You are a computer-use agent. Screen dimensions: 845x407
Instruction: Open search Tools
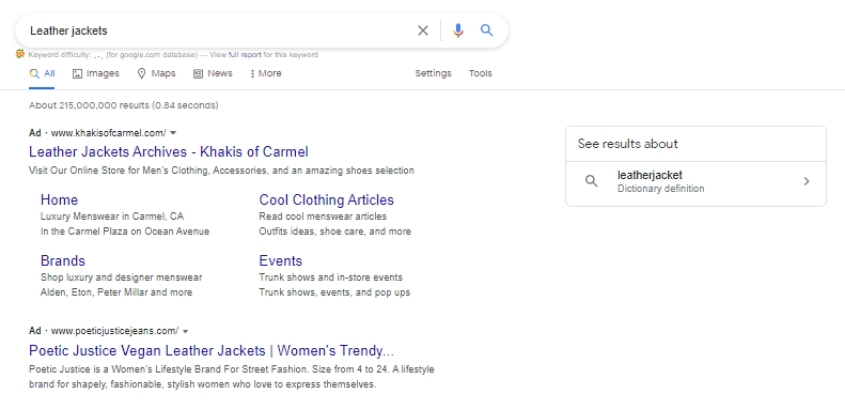pyautogui.click(x=480, y=73)
